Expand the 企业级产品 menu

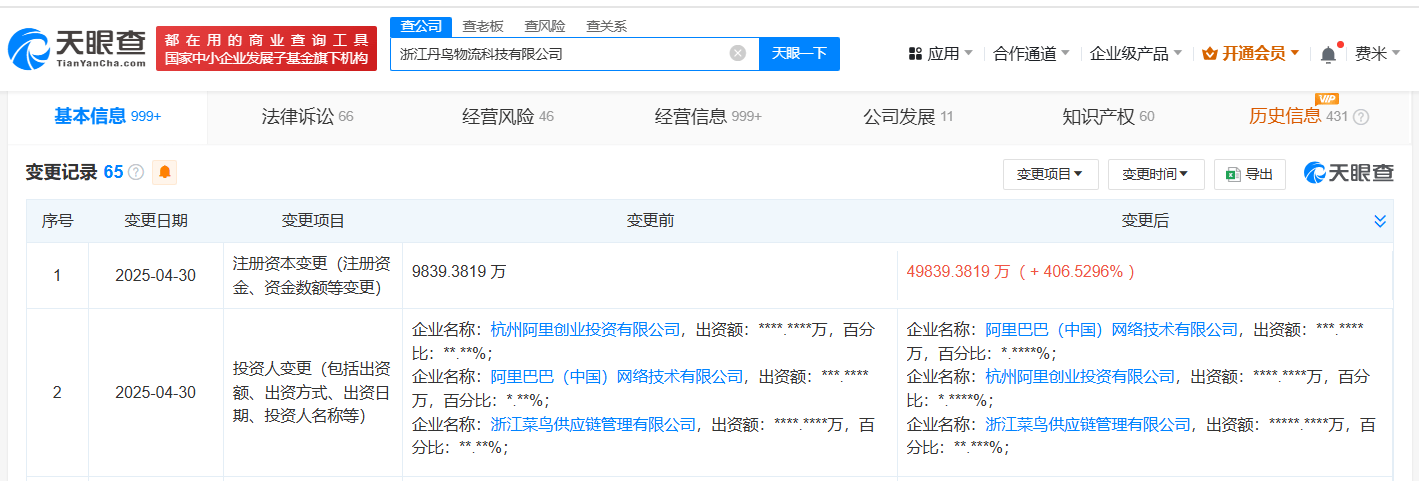[1135, 54]
